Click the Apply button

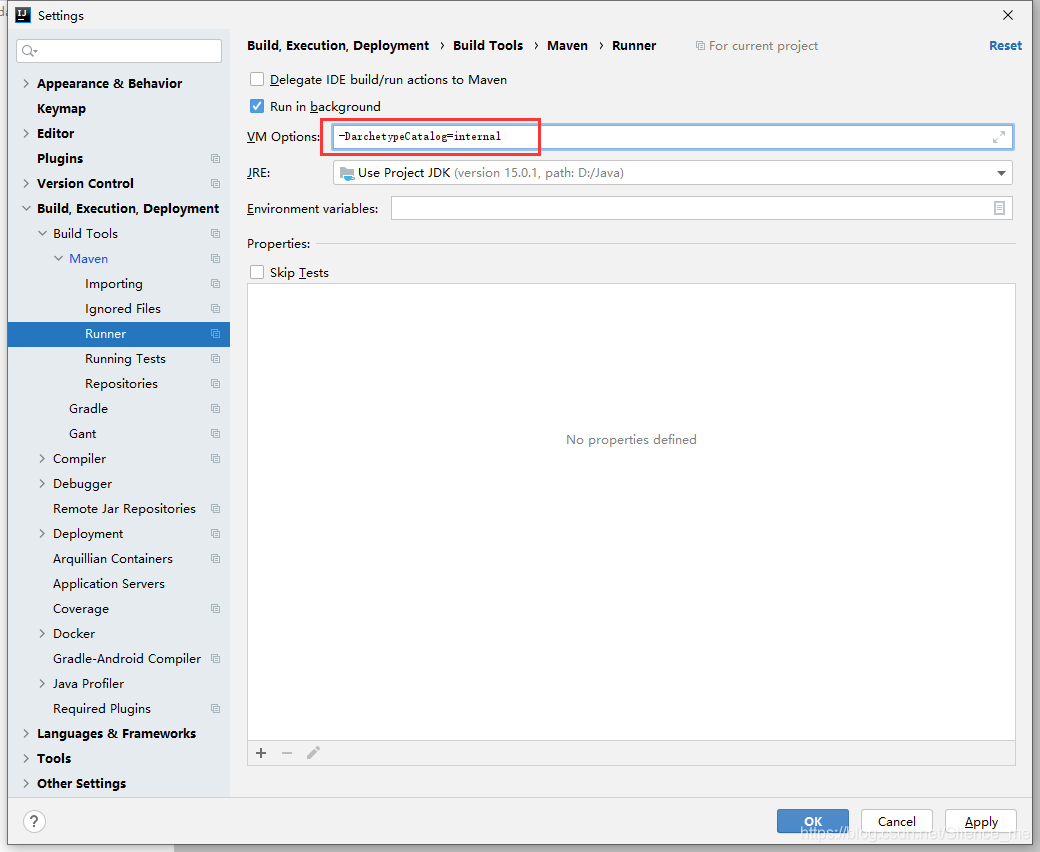[981, 822]
